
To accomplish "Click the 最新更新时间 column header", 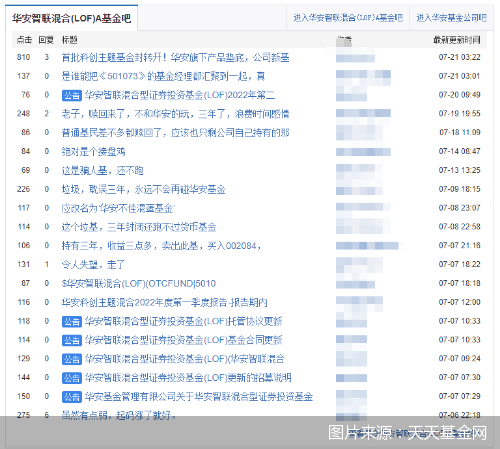I will click(x=457, y=40).
